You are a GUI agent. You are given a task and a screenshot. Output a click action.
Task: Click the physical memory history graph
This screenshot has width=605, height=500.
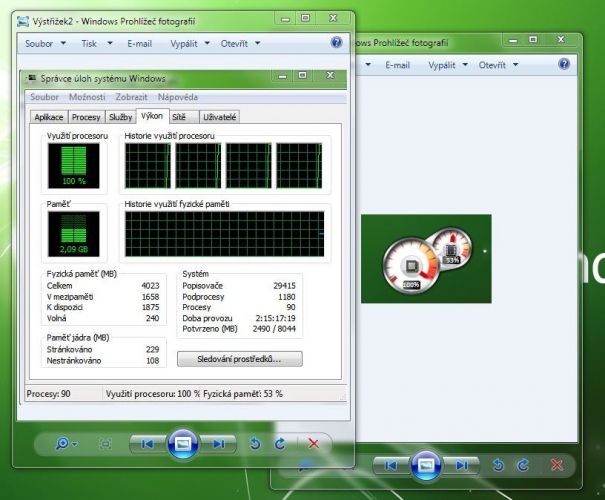pos(225,234)
